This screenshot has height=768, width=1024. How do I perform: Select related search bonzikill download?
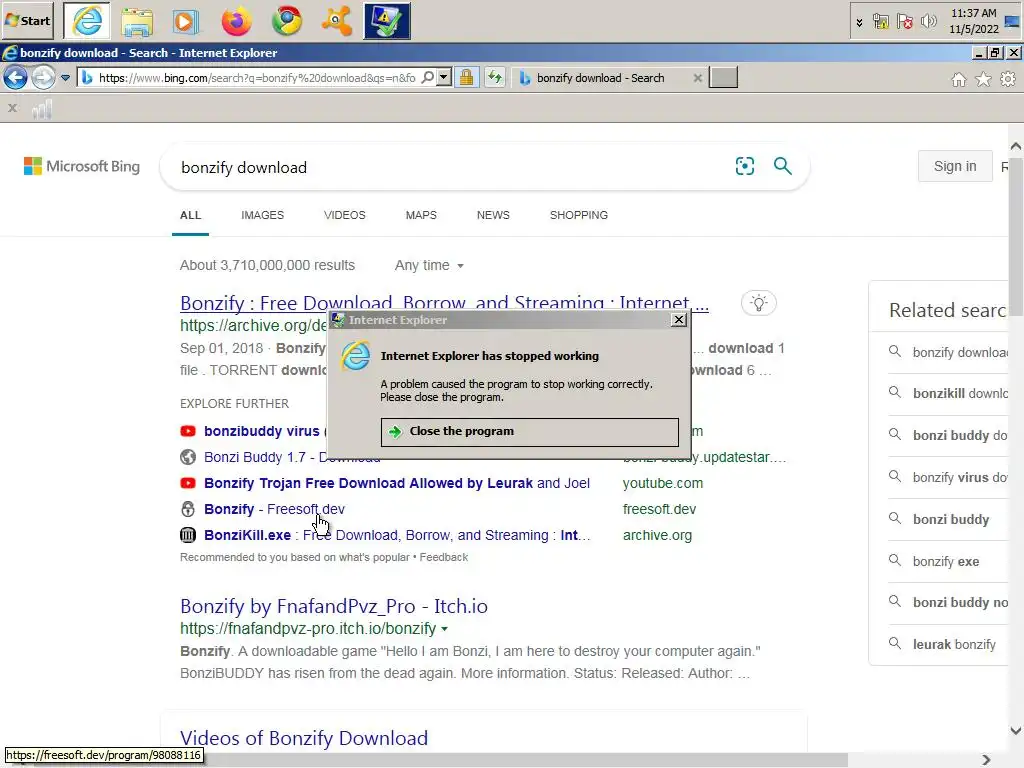click(x=948, y=393)
